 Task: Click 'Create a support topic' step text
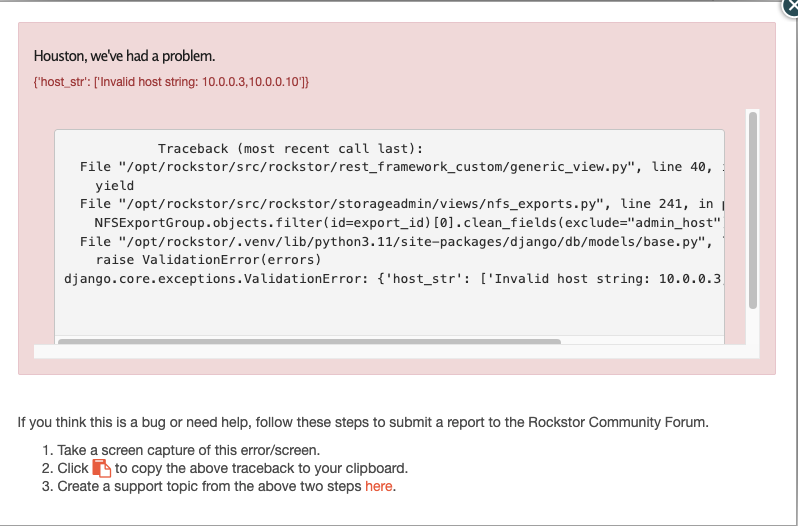click(210, 487)
